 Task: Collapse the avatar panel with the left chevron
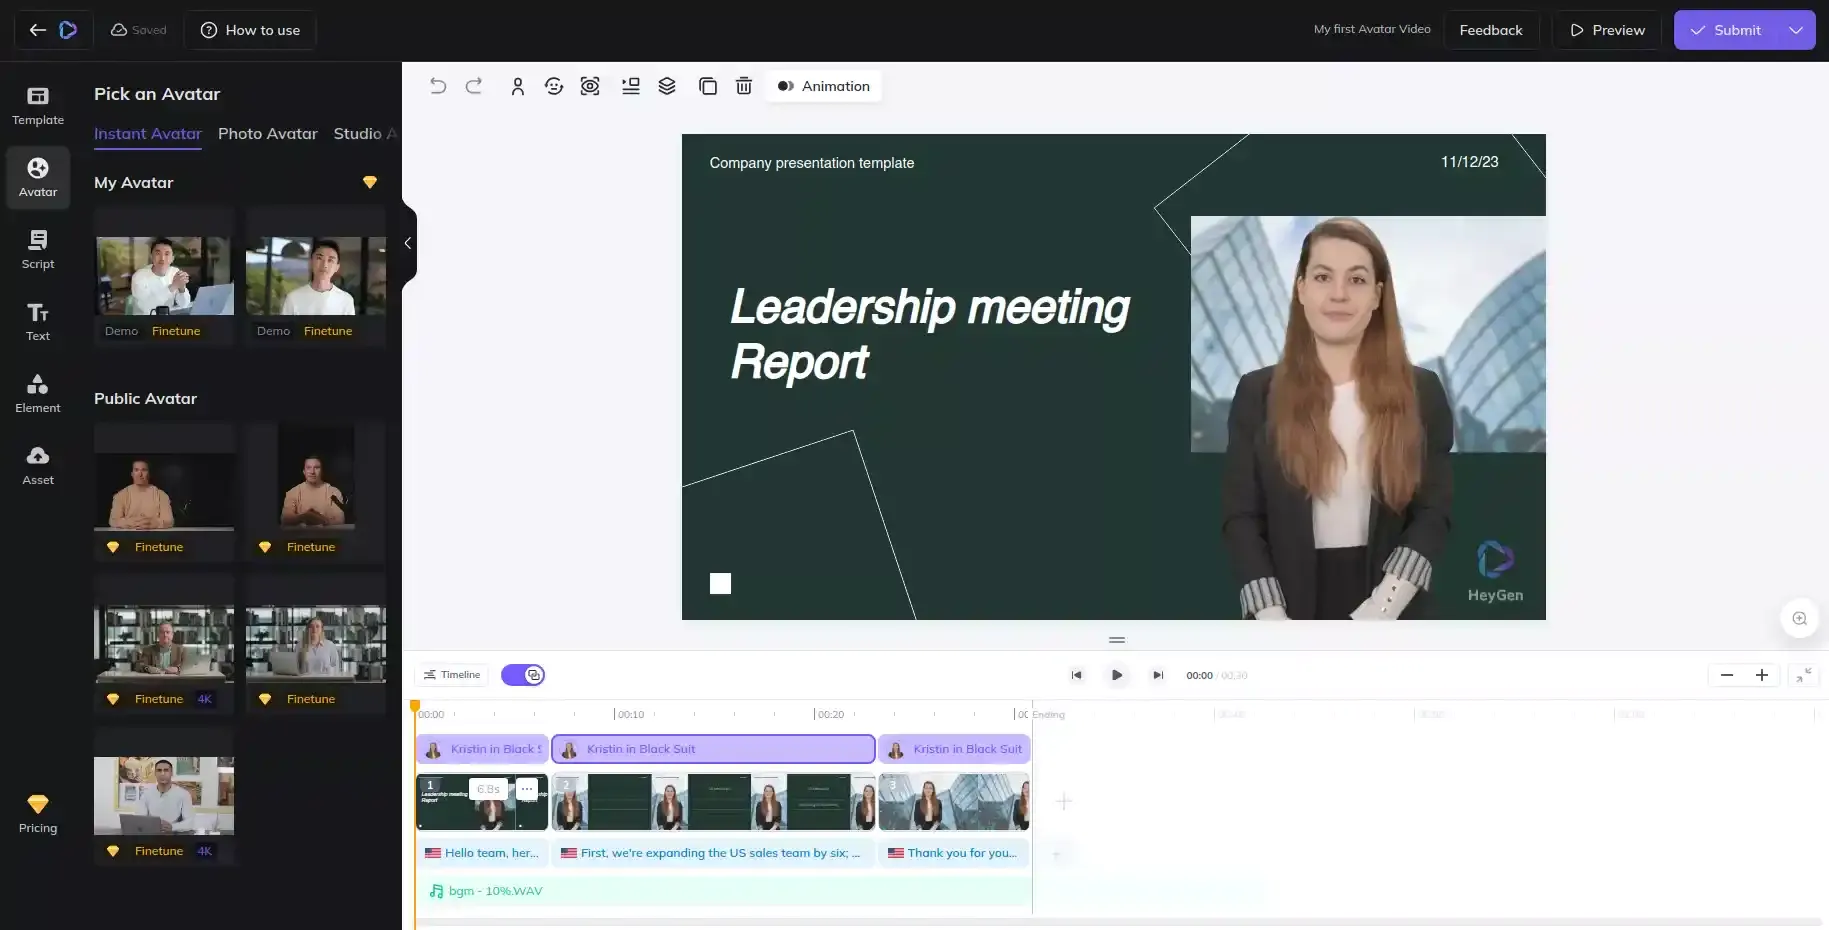(408, 243)
